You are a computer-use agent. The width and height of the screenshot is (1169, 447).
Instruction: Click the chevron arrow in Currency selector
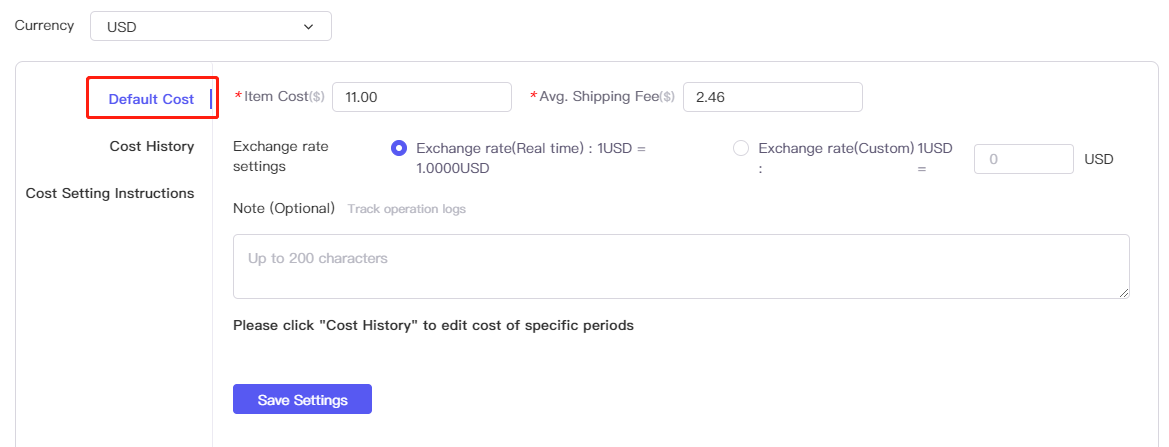[x=308, y=27]
